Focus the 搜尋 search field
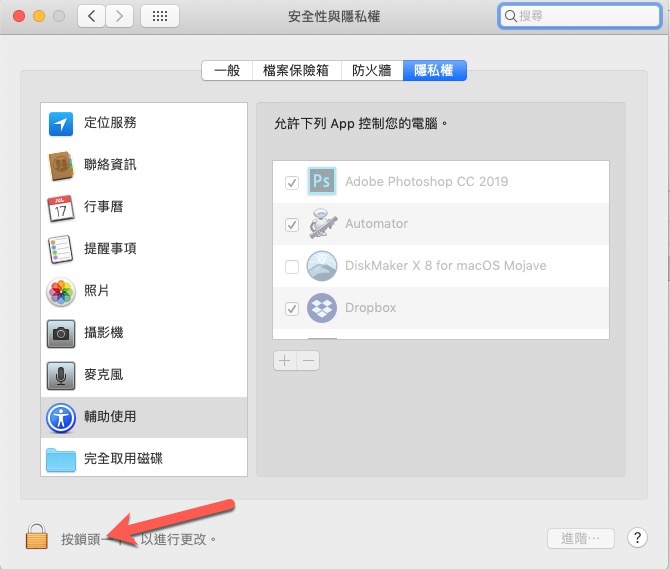 click(x=580, y=16)
